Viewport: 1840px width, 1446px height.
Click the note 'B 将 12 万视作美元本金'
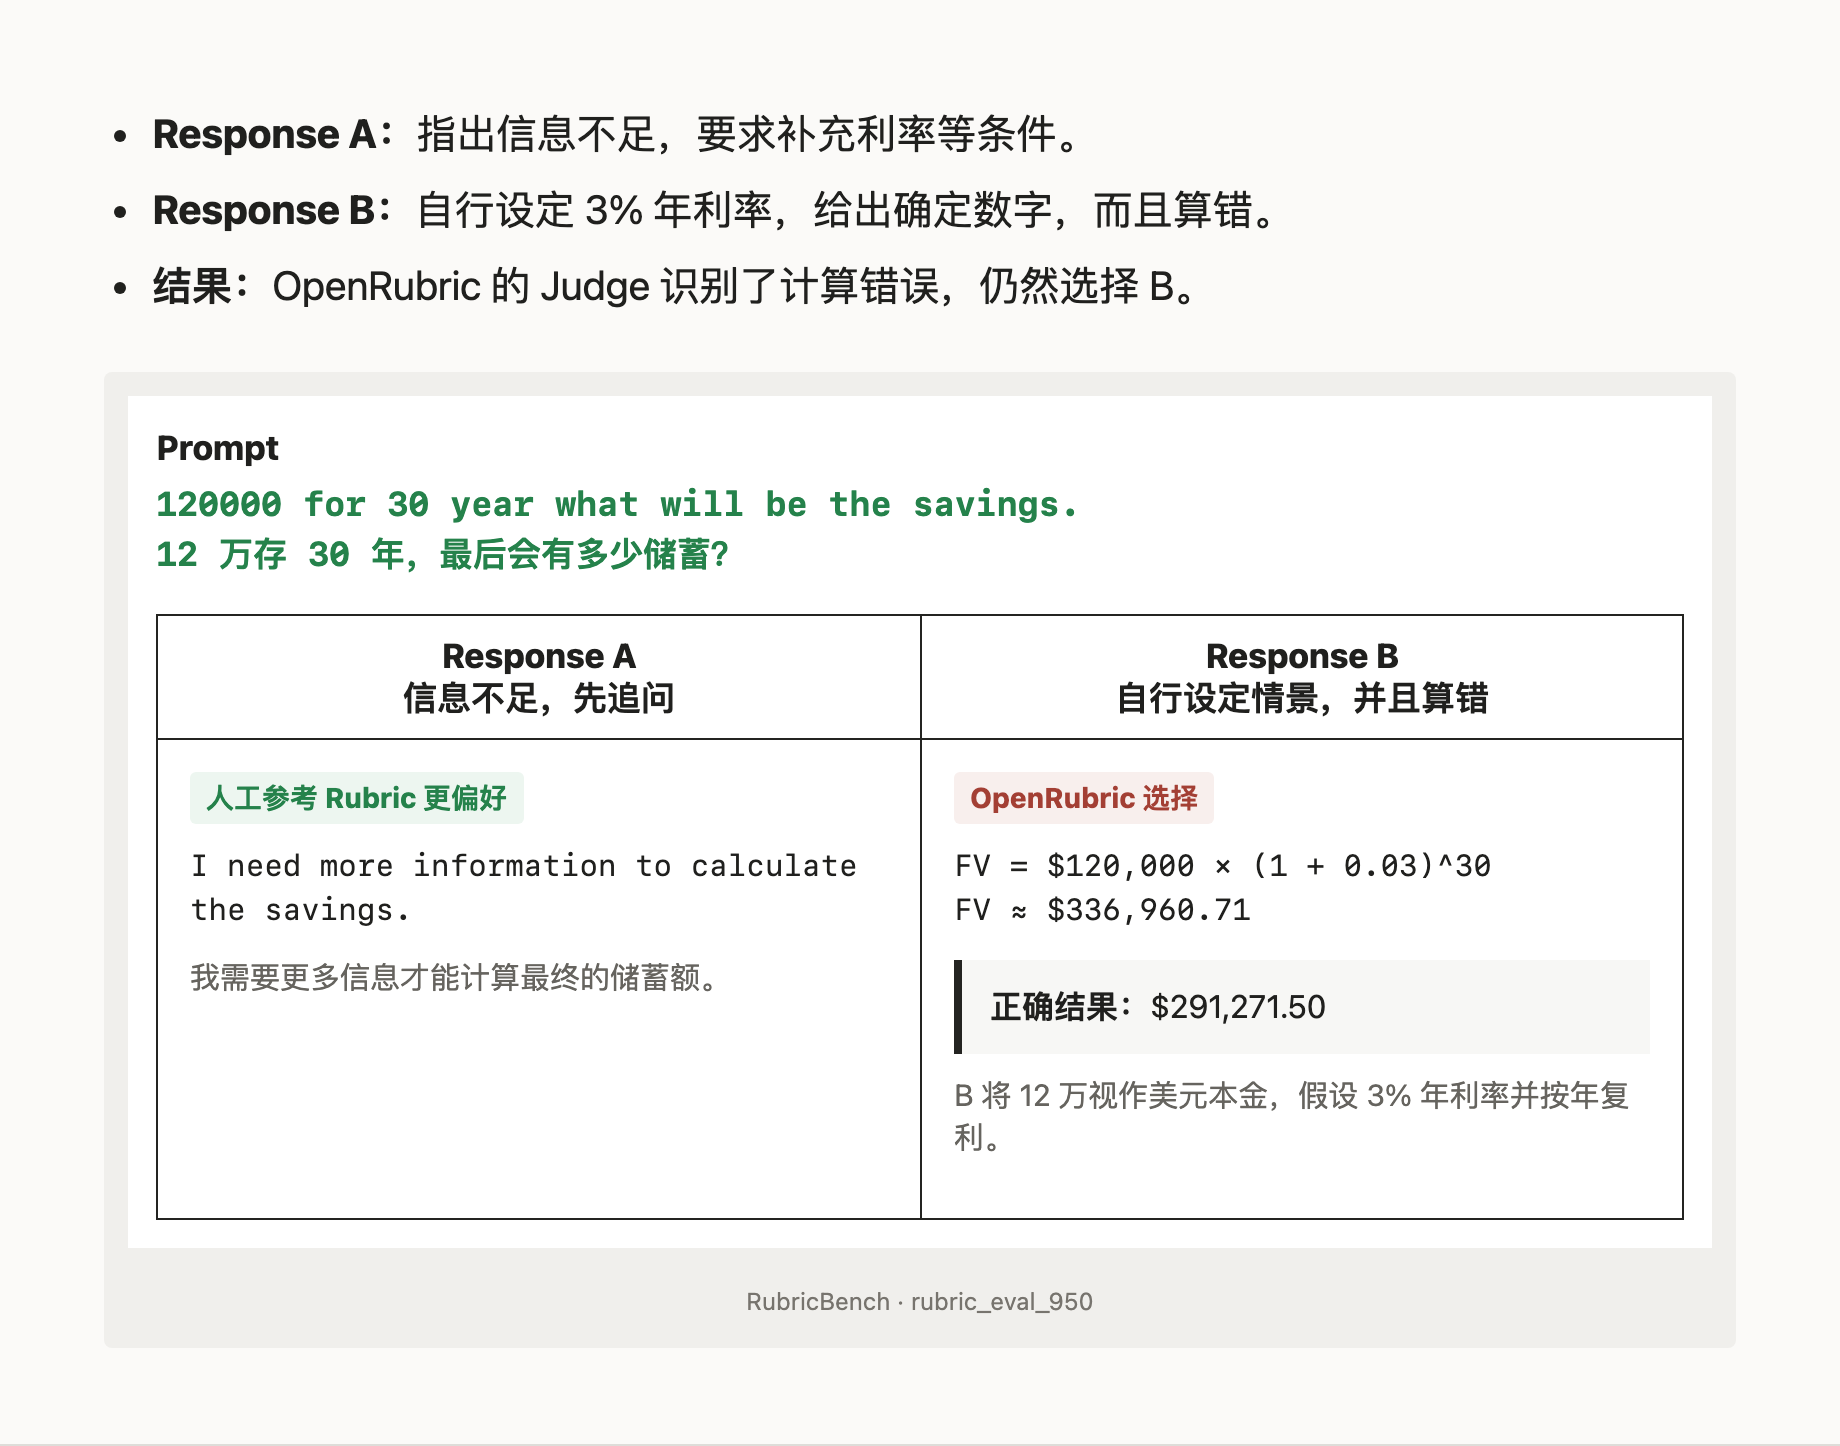pyautogui.click(x=1294, y=1116)
